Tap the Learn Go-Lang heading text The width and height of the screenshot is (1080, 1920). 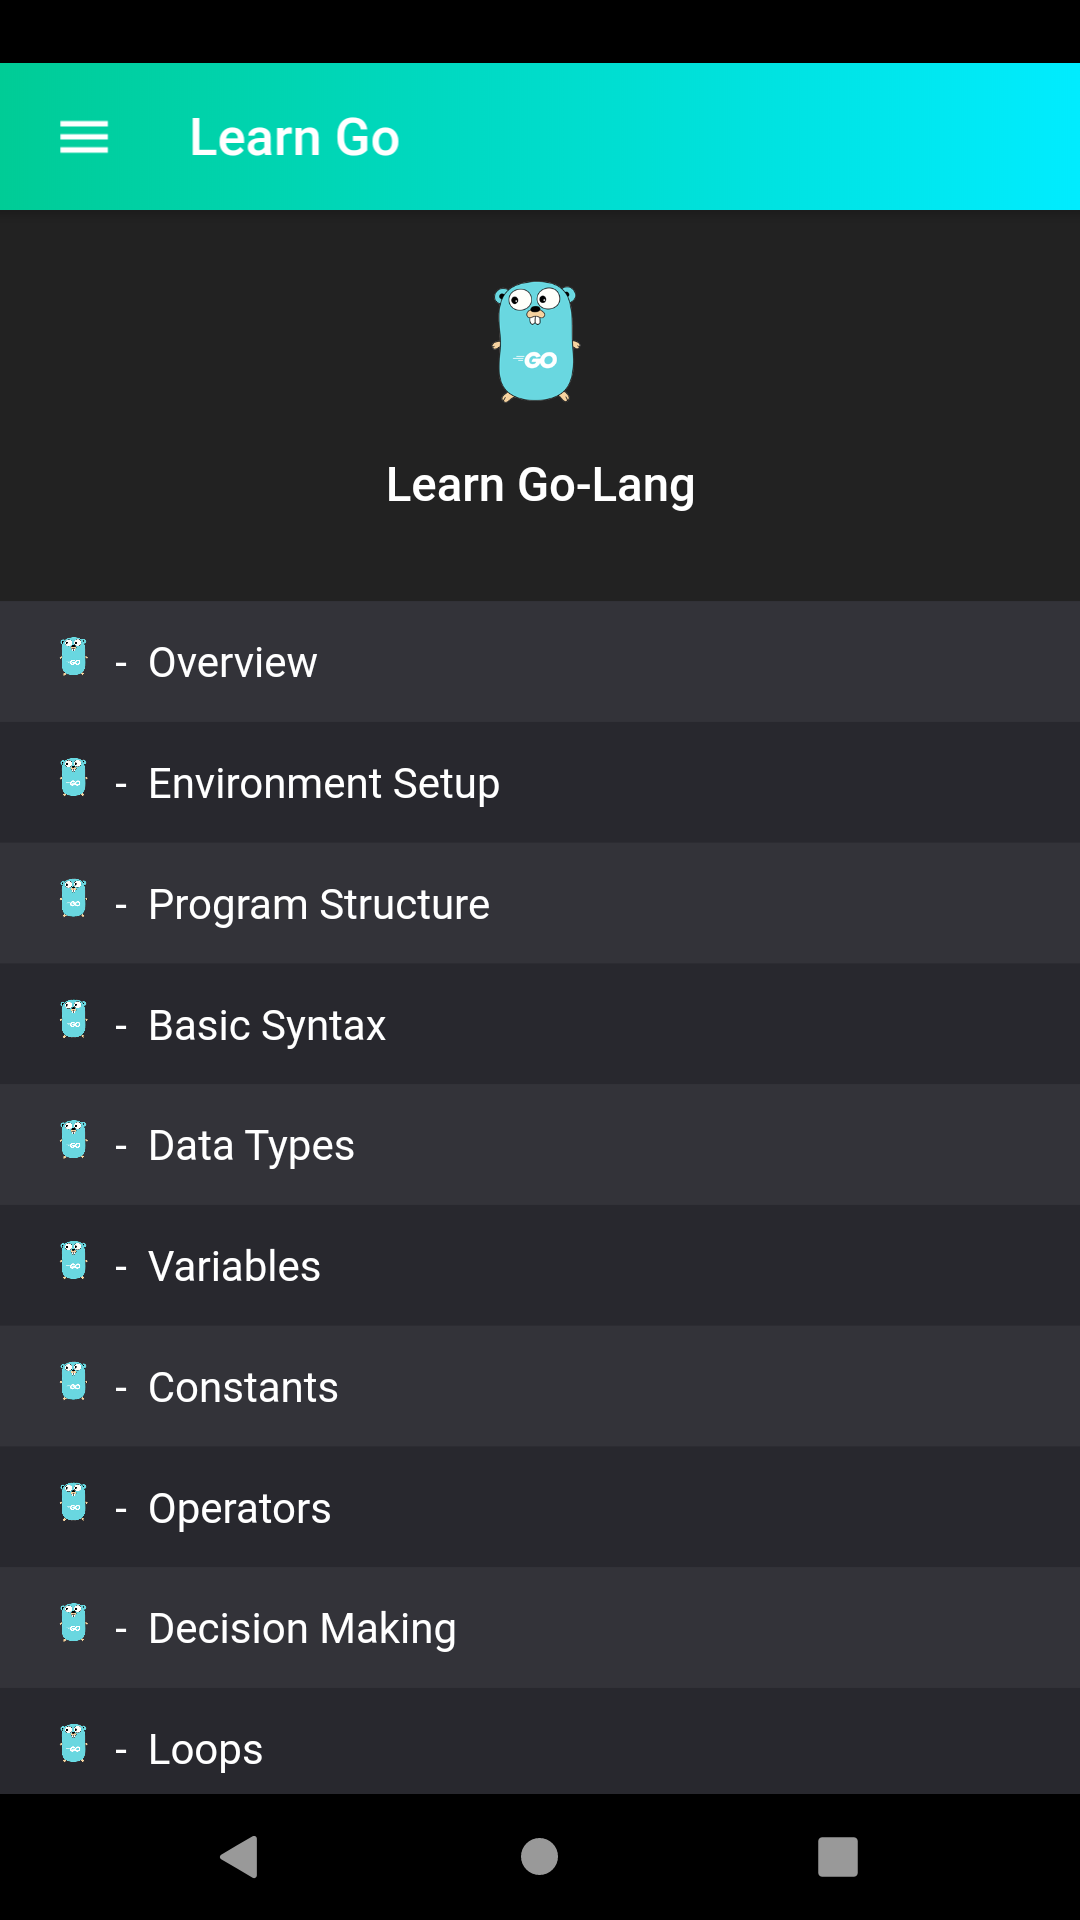point(540,484)
